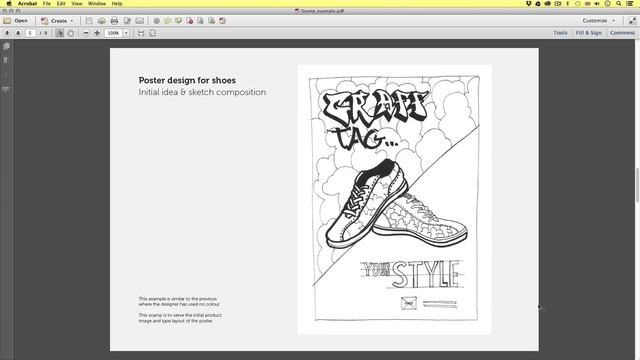Activate the Hand pan tool
The height and width of the screenshot is (360, 640).
[x=71, y=33]
